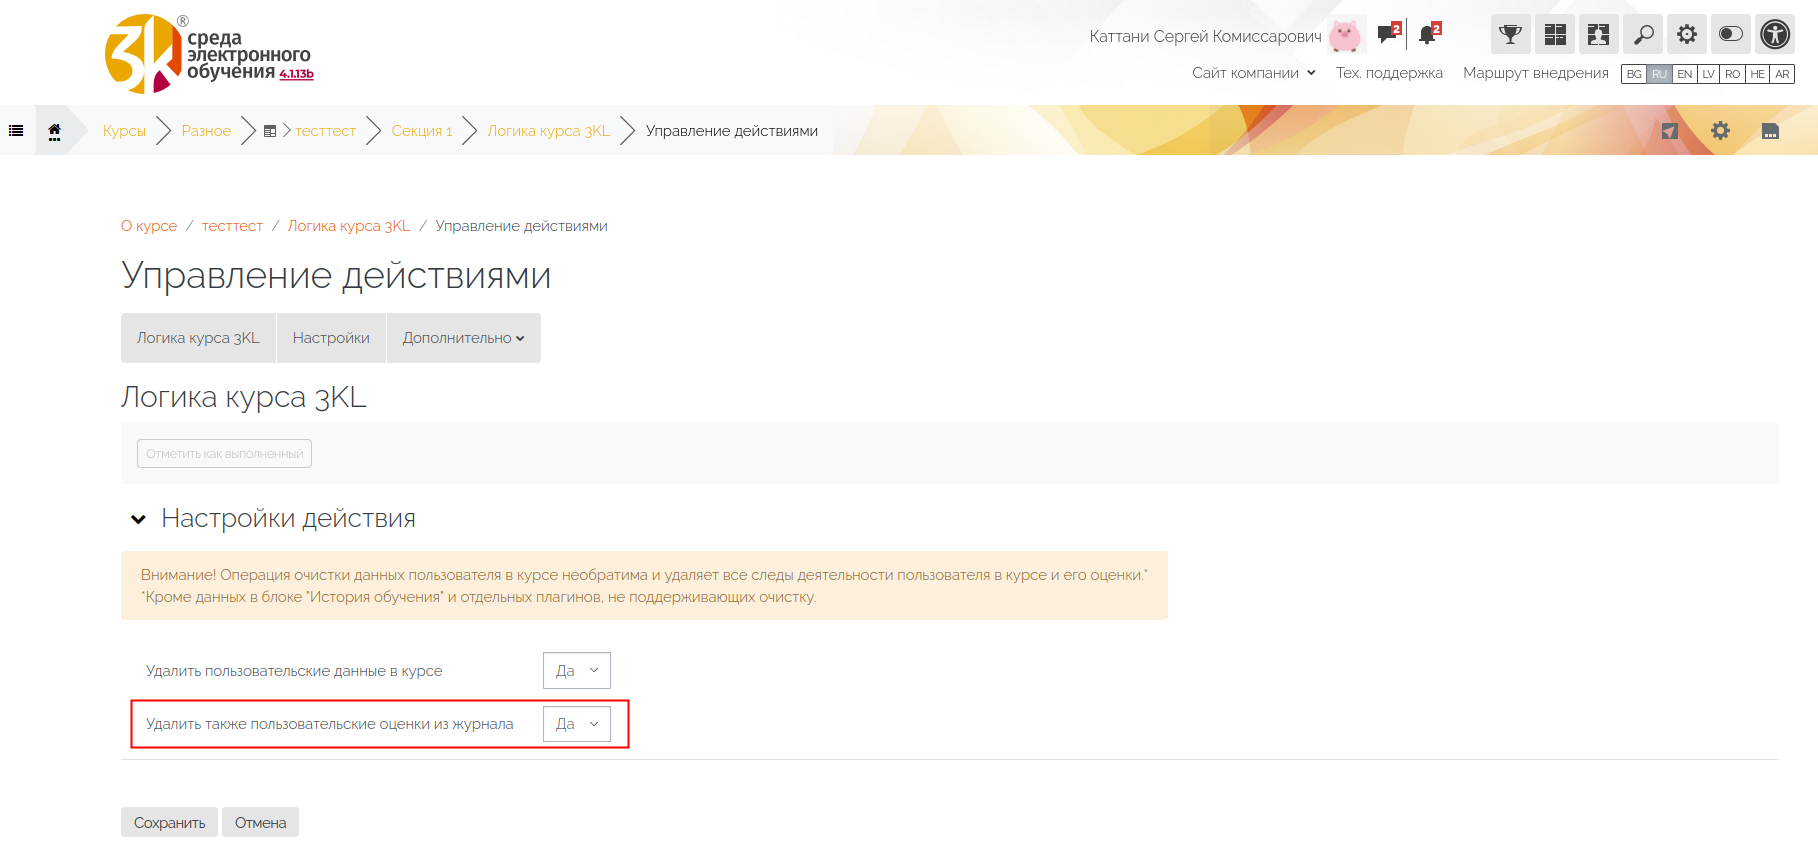This screenshot has width=1818, height=861.
Task: Open the 'Удалить пользовательские данные в курсе' dropdown
Action: [577, 671]
